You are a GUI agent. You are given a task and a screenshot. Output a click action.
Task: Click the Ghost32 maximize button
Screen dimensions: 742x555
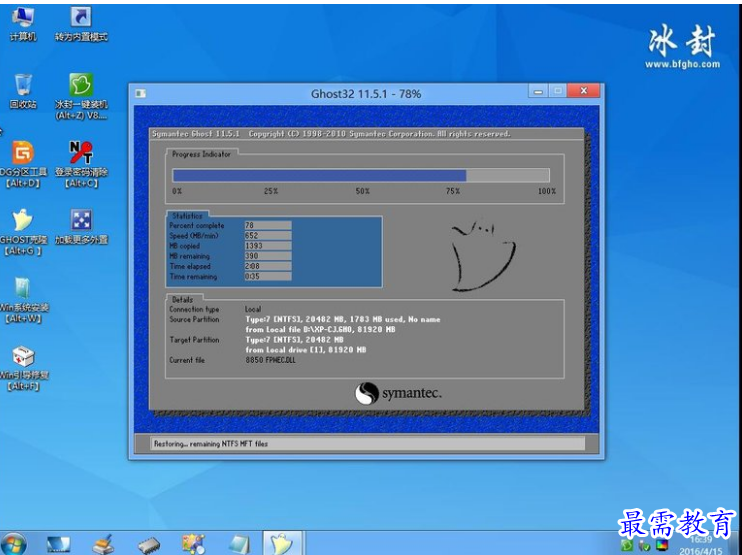click(558, 91)
